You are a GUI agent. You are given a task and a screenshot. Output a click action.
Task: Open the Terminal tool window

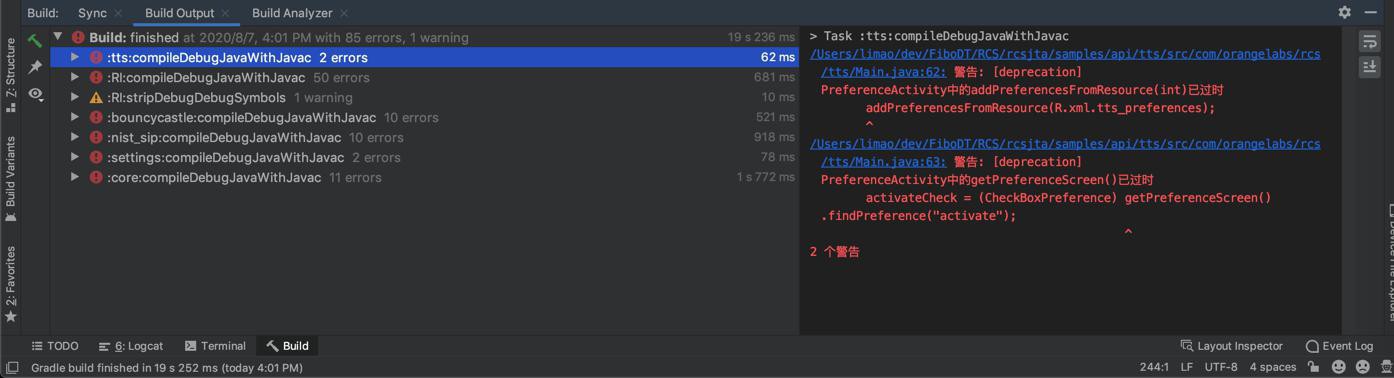pos(214,346)
